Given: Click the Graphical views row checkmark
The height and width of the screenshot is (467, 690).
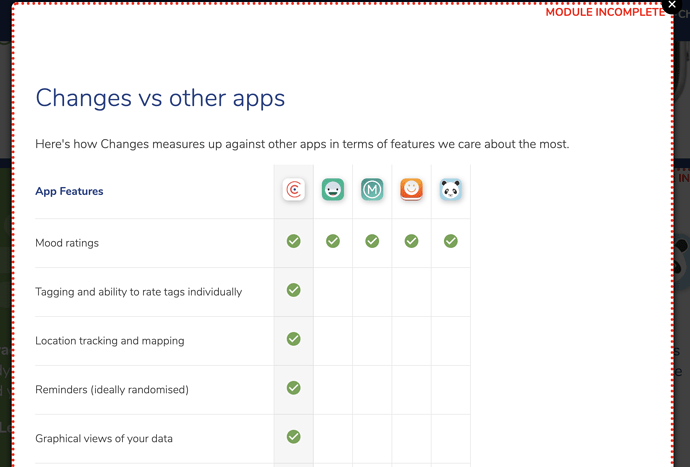Looking at the screenshot, I should (x=294, y=437).
